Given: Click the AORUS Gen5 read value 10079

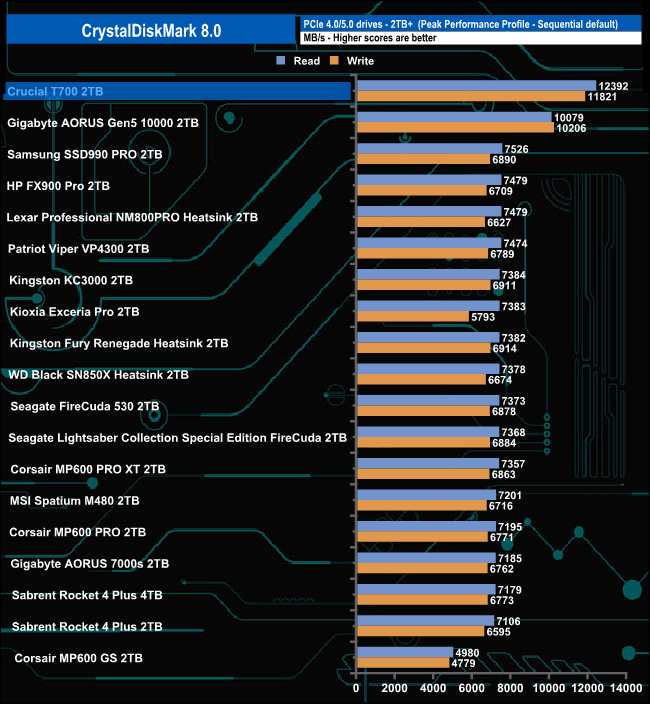Looking at the screenshot, I should coord(569,117).
